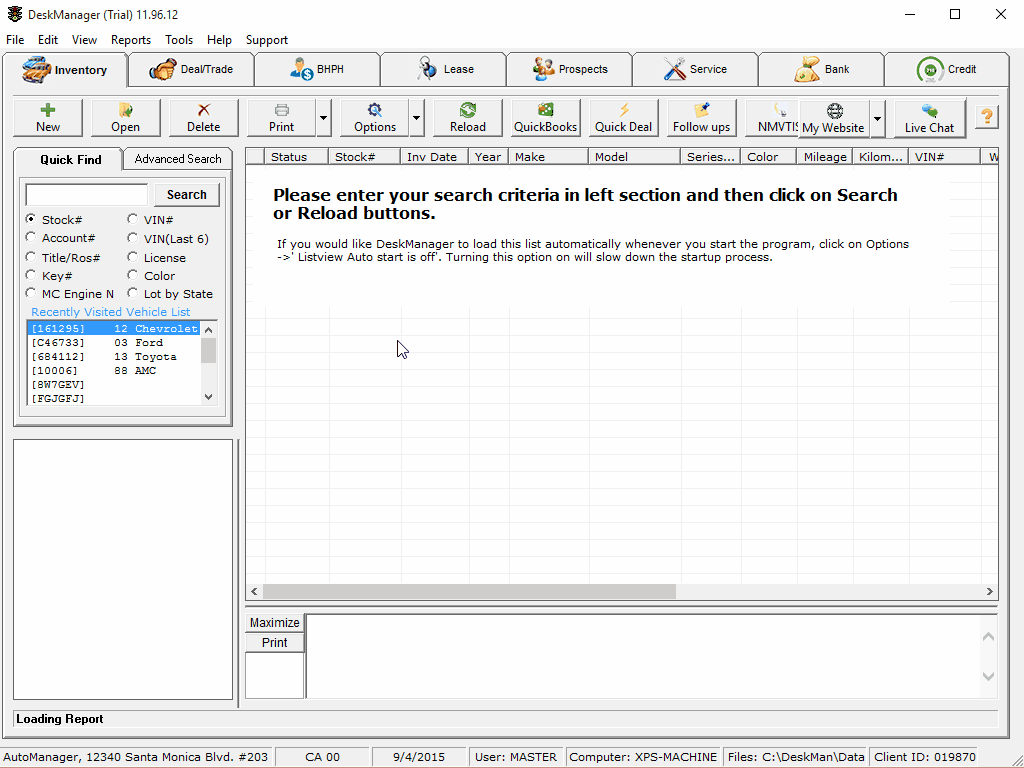
Task: Select the Title/Ros# radio button
Action: 31,257
